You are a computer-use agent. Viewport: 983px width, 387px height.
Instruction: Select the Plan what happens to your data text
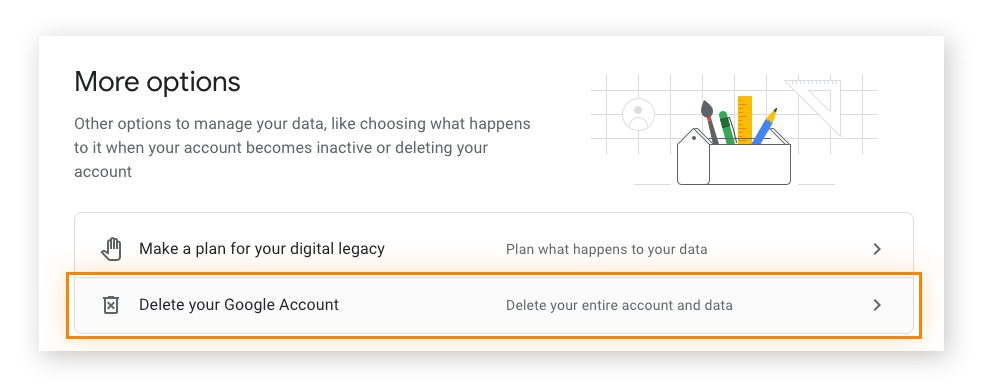pos(606,250)
